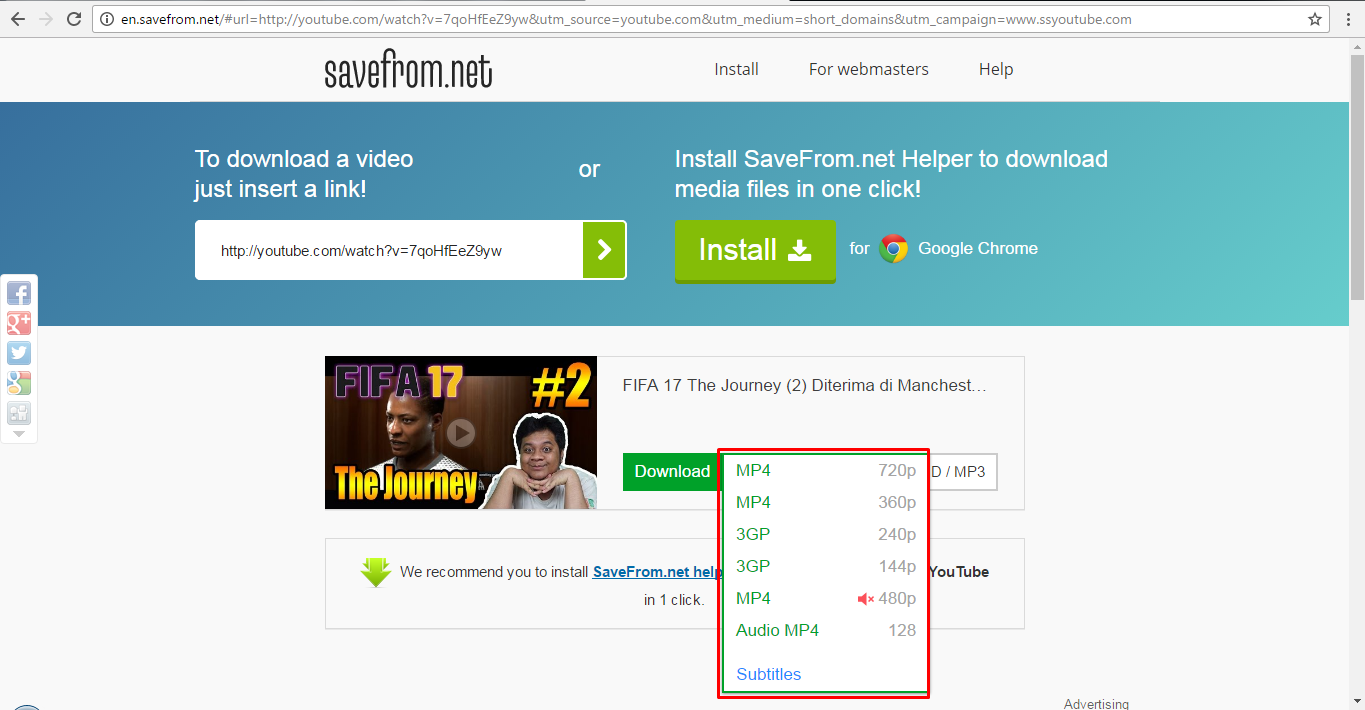Select MP4 720p format

826,470
